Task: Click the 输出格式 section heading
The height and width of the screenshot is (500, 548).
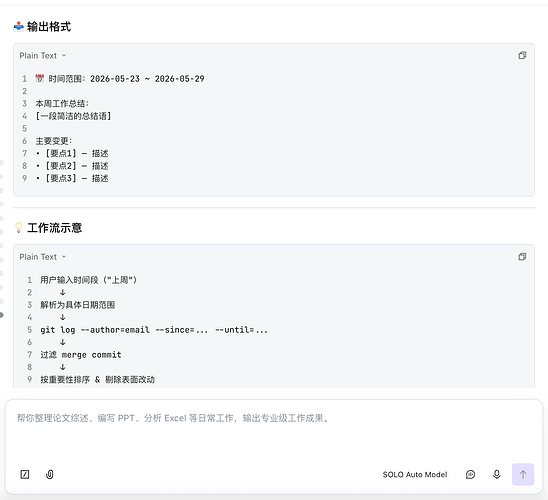Action: point(42,27)
